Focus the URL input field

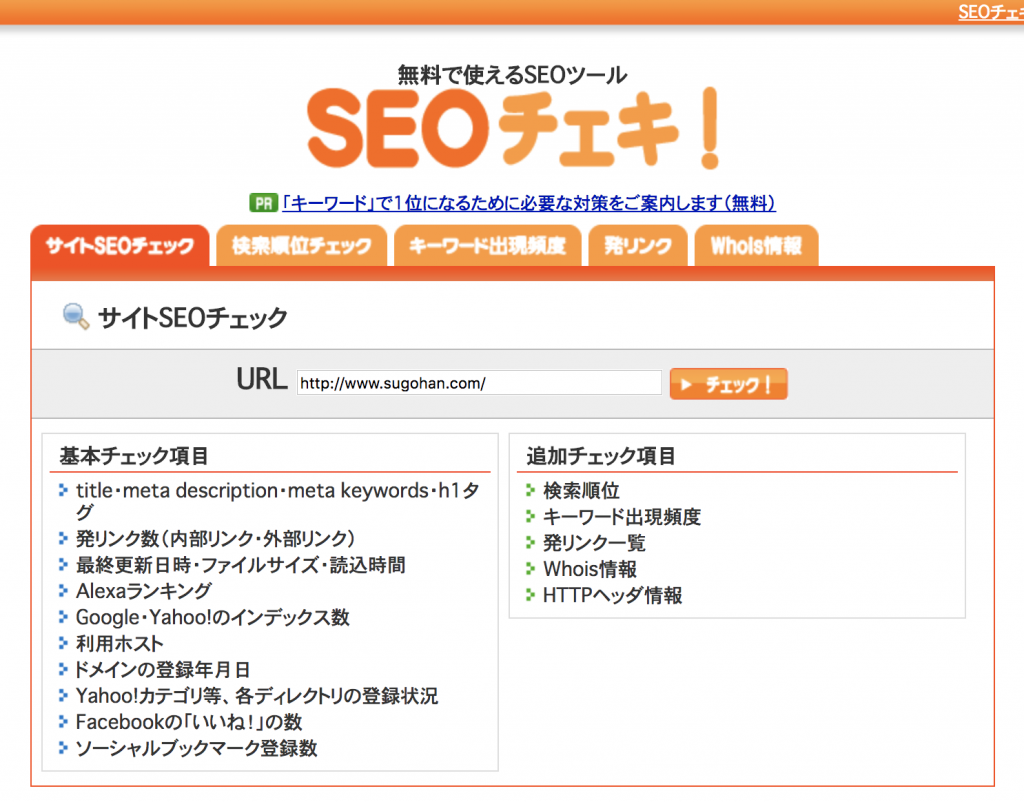[479, 383]
